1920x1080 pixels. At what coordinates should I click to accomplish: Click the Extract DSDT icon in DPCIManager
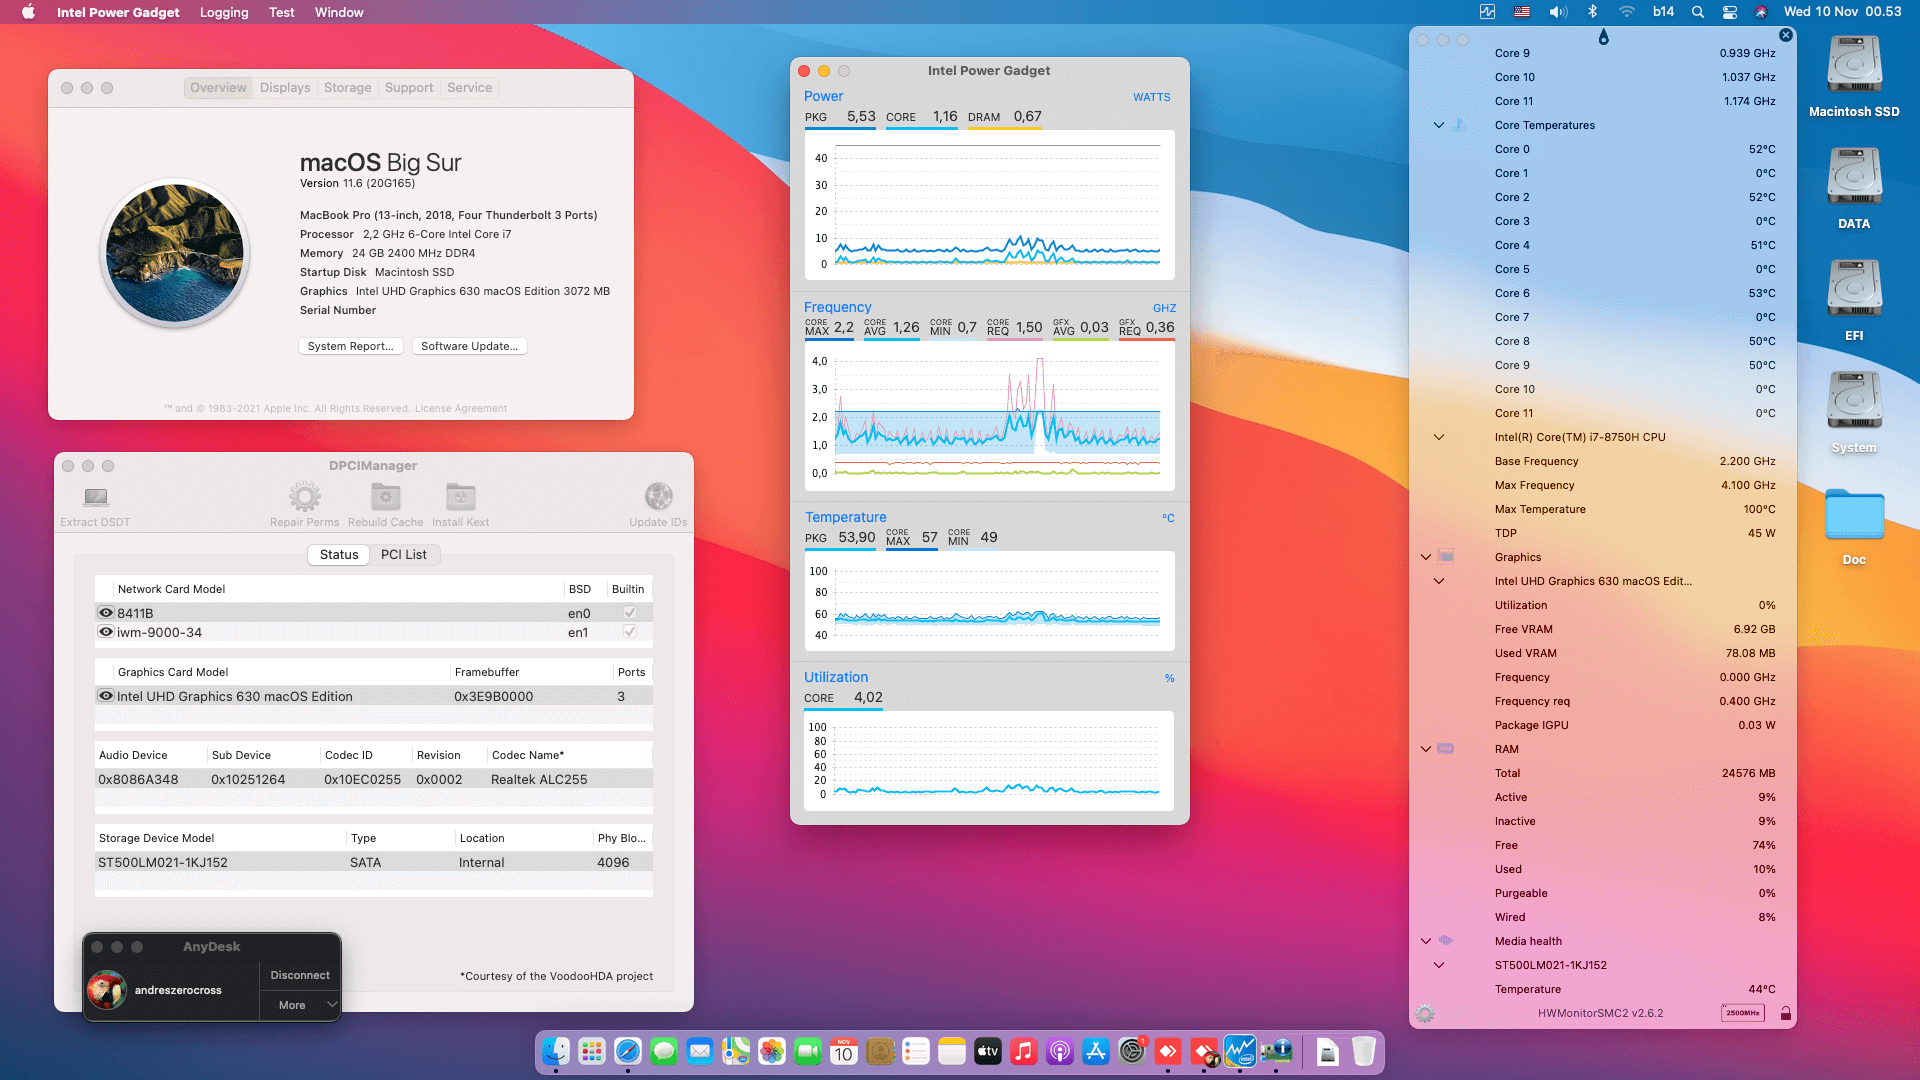click(x=96, y=497)
